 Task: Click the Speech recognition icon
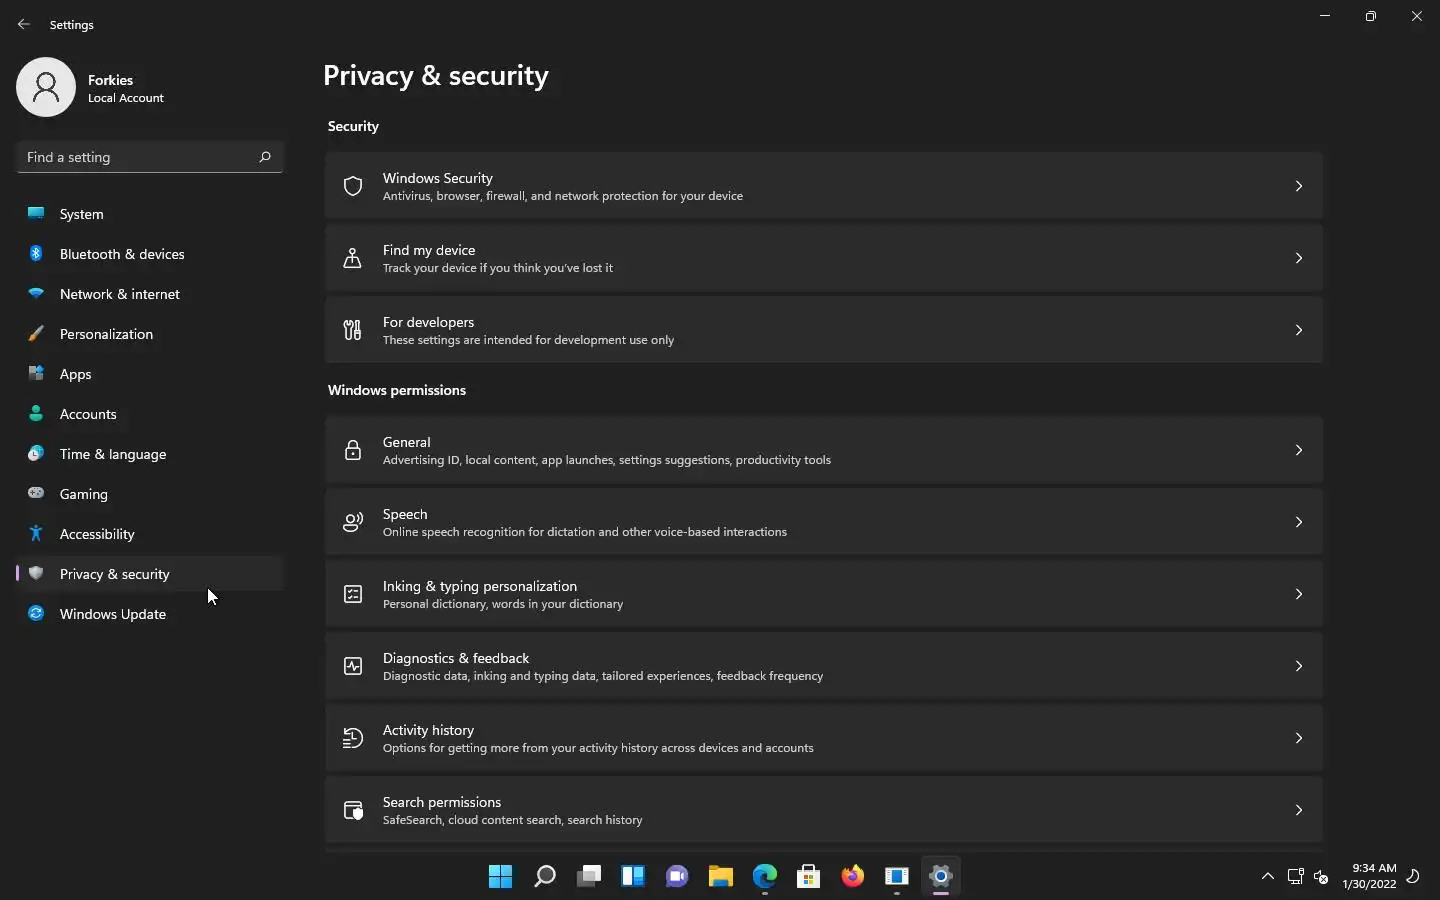pos(353,522)
